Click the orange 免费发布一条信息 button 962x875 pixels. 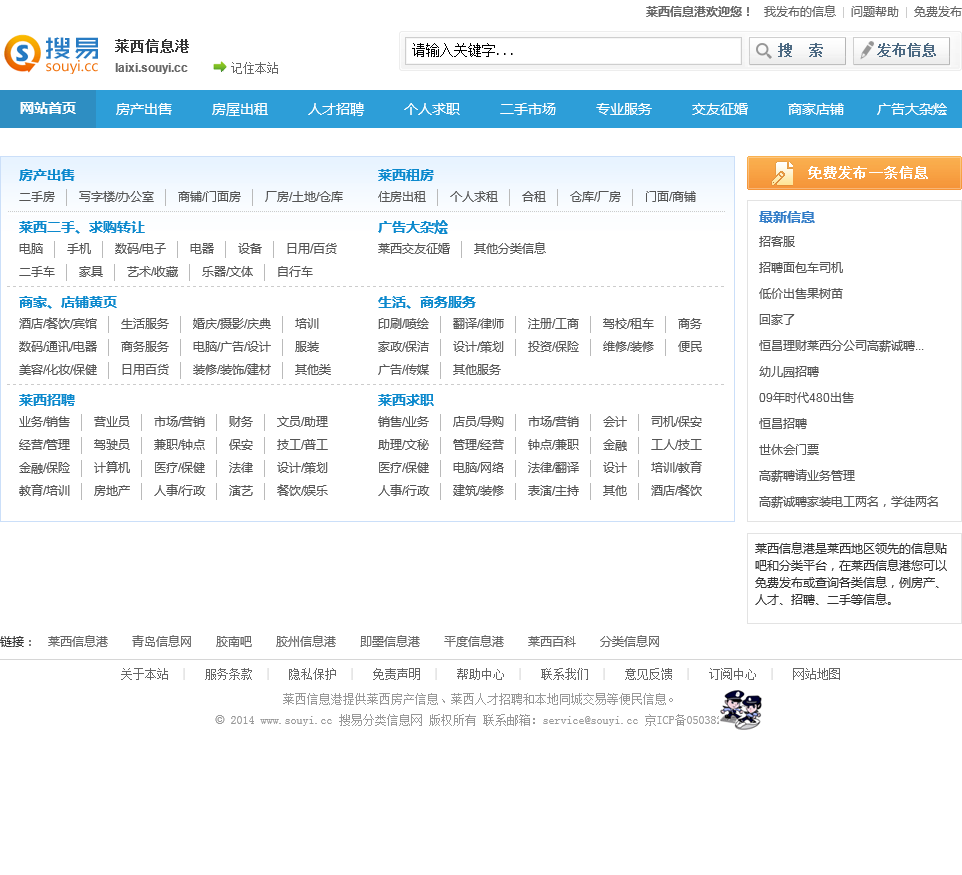[854, 173]
